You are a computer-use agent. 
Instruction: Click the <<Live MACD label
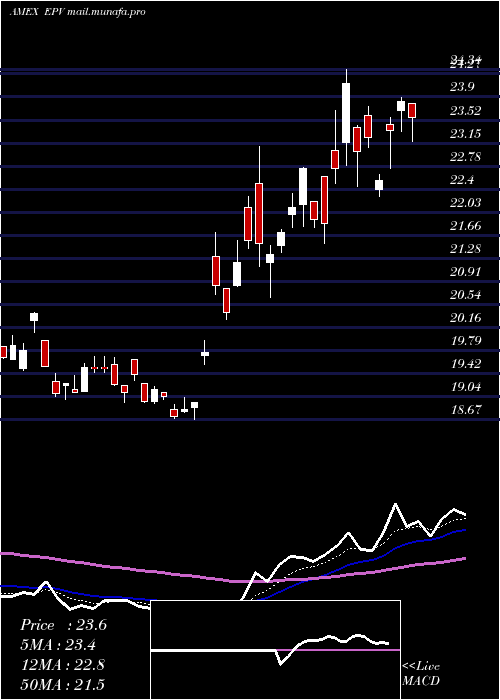[x=421, y=673]
